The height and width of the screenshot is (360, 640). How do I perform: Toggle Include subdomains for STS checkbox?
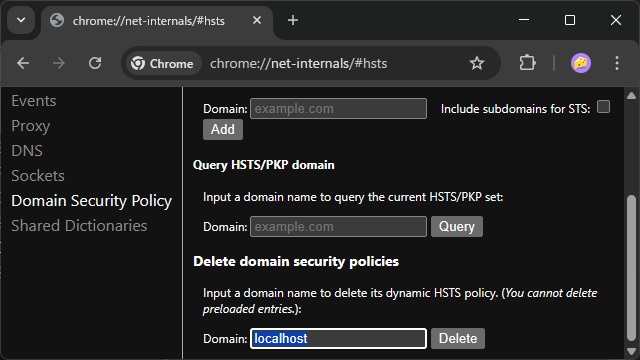click(603, 107)
